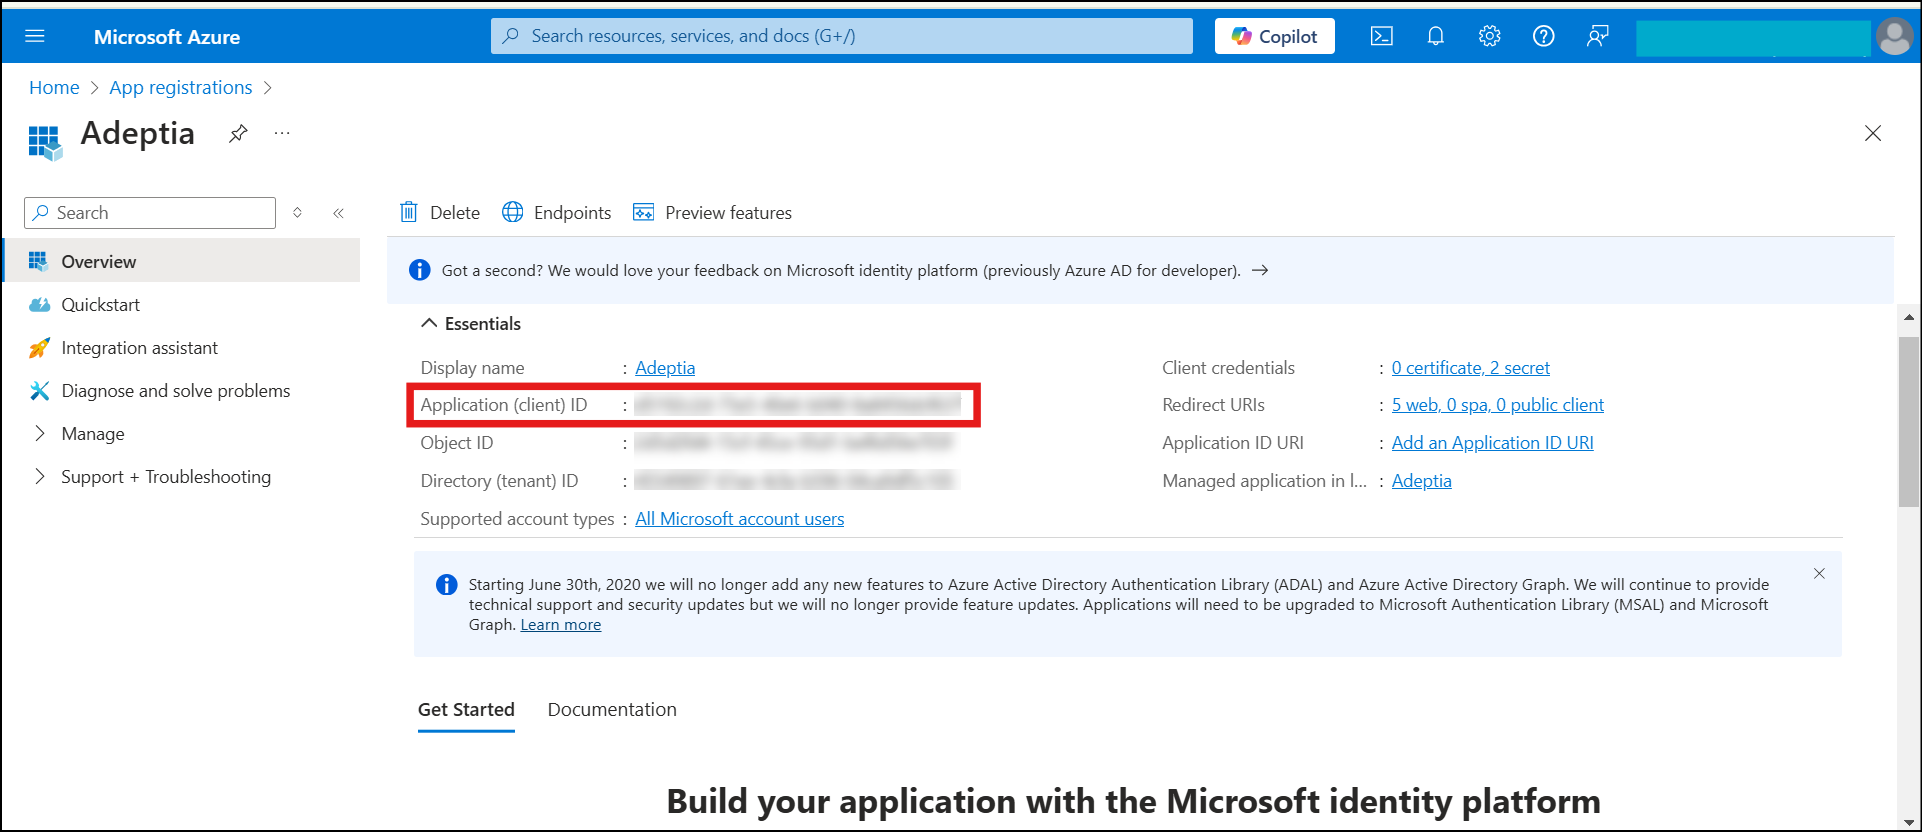The height and width of the screenshot is (832, 1922).
Task: Click the help question mark icon
Action: 1543,37
